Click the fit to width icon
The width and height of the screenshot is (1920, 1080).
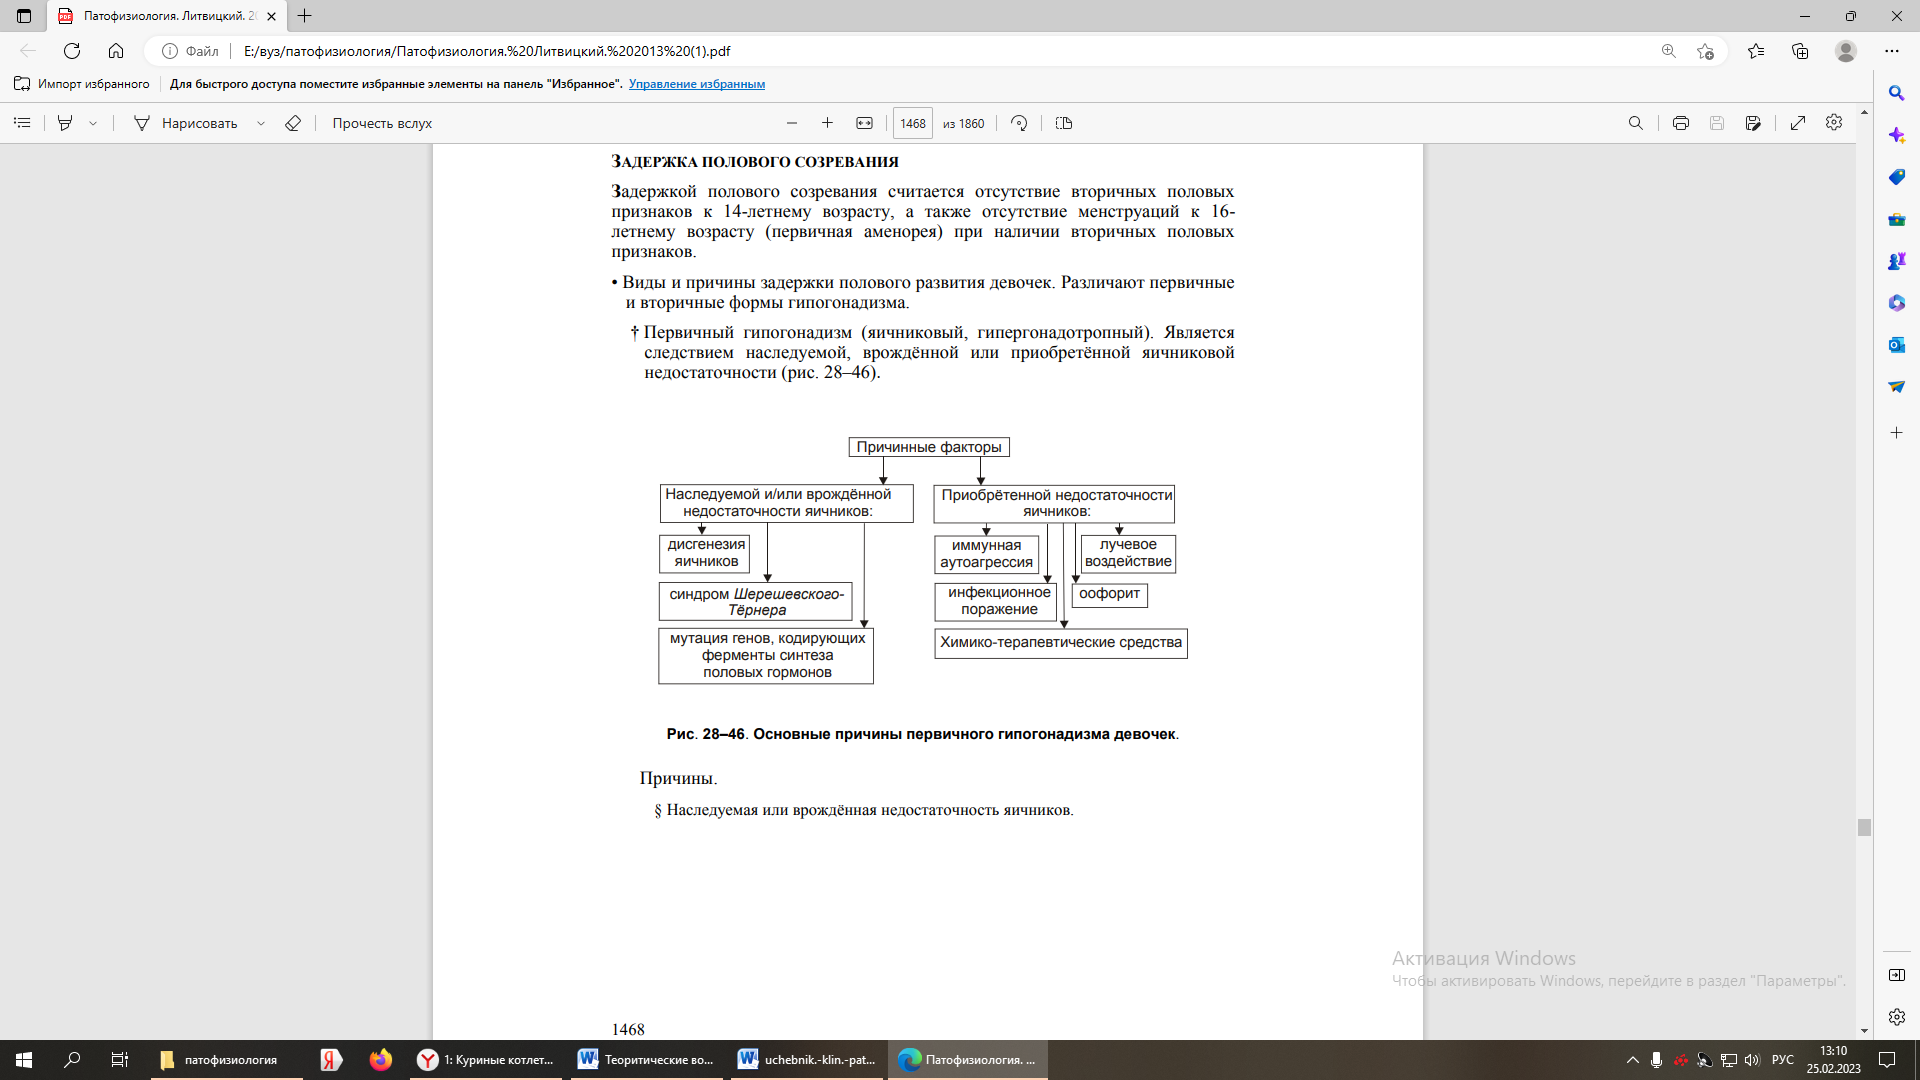pos(865,123)
